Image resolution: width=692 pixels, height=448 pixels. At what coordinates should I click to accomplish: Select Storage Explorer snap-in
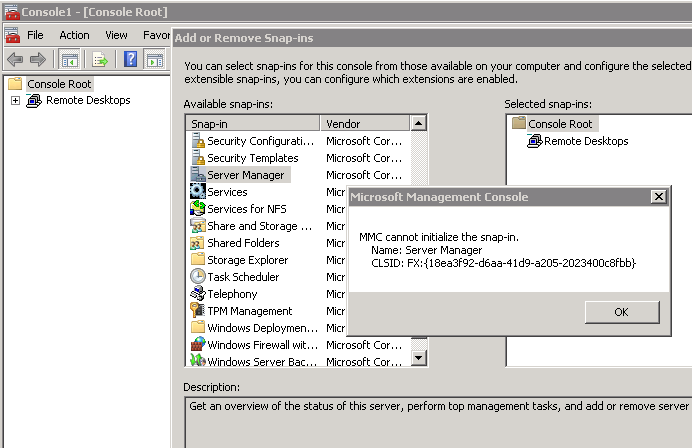pyautogui.click(x=248, y=260)
